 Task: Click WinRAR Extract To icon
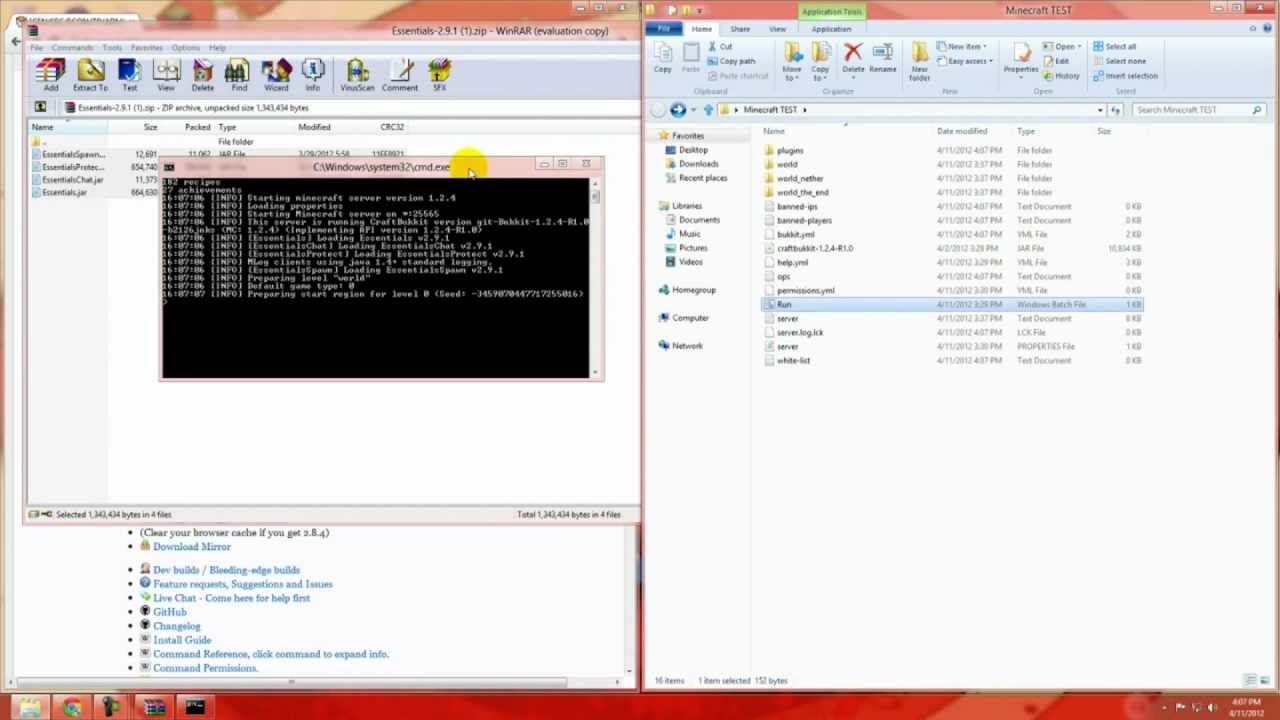pos(90,75)
